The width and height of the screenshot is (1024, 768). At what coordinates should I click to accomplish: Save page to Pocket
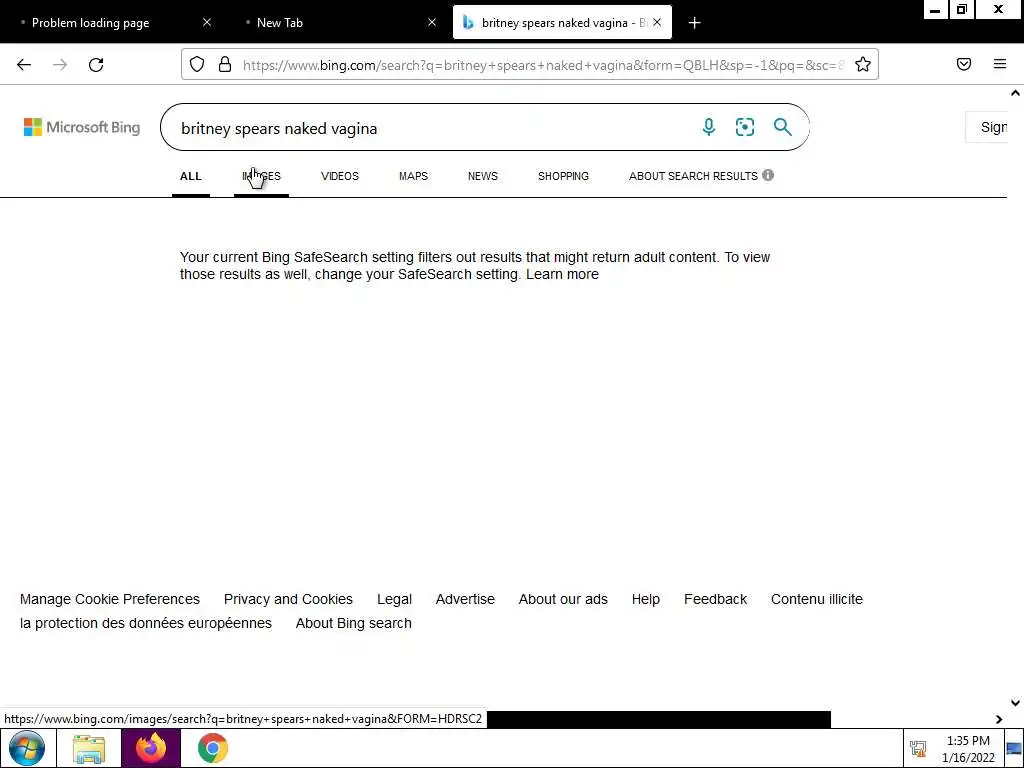pyautogui.click(x=964, y=64)
